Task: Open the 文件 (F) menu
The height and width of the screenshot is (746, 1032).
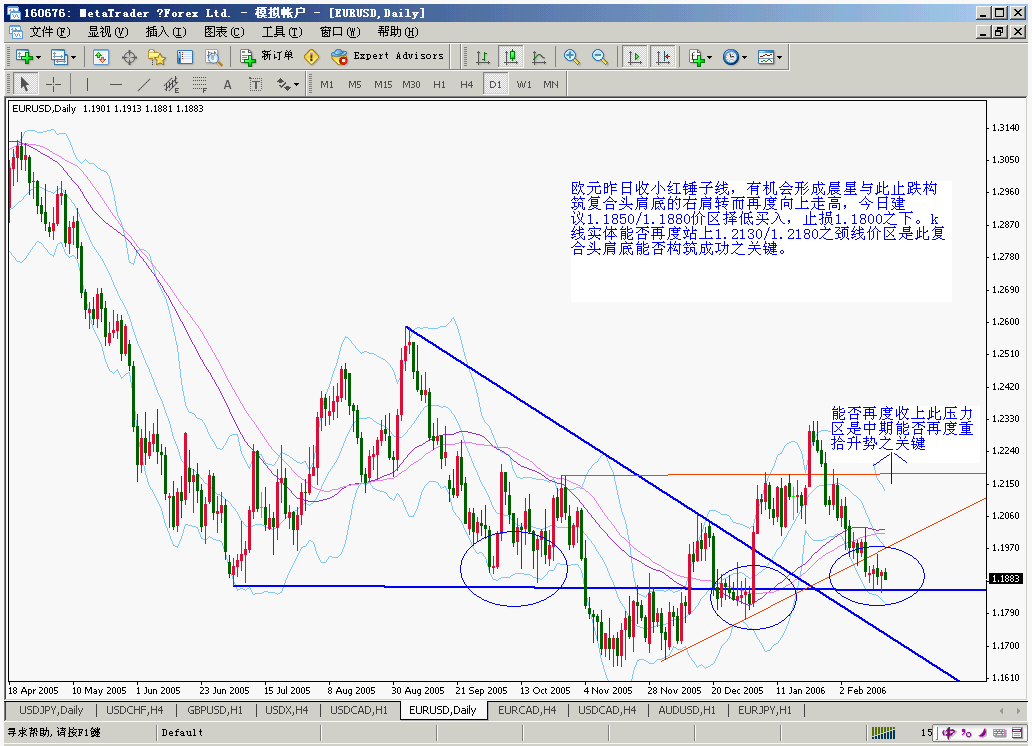Action: point(49,32)
